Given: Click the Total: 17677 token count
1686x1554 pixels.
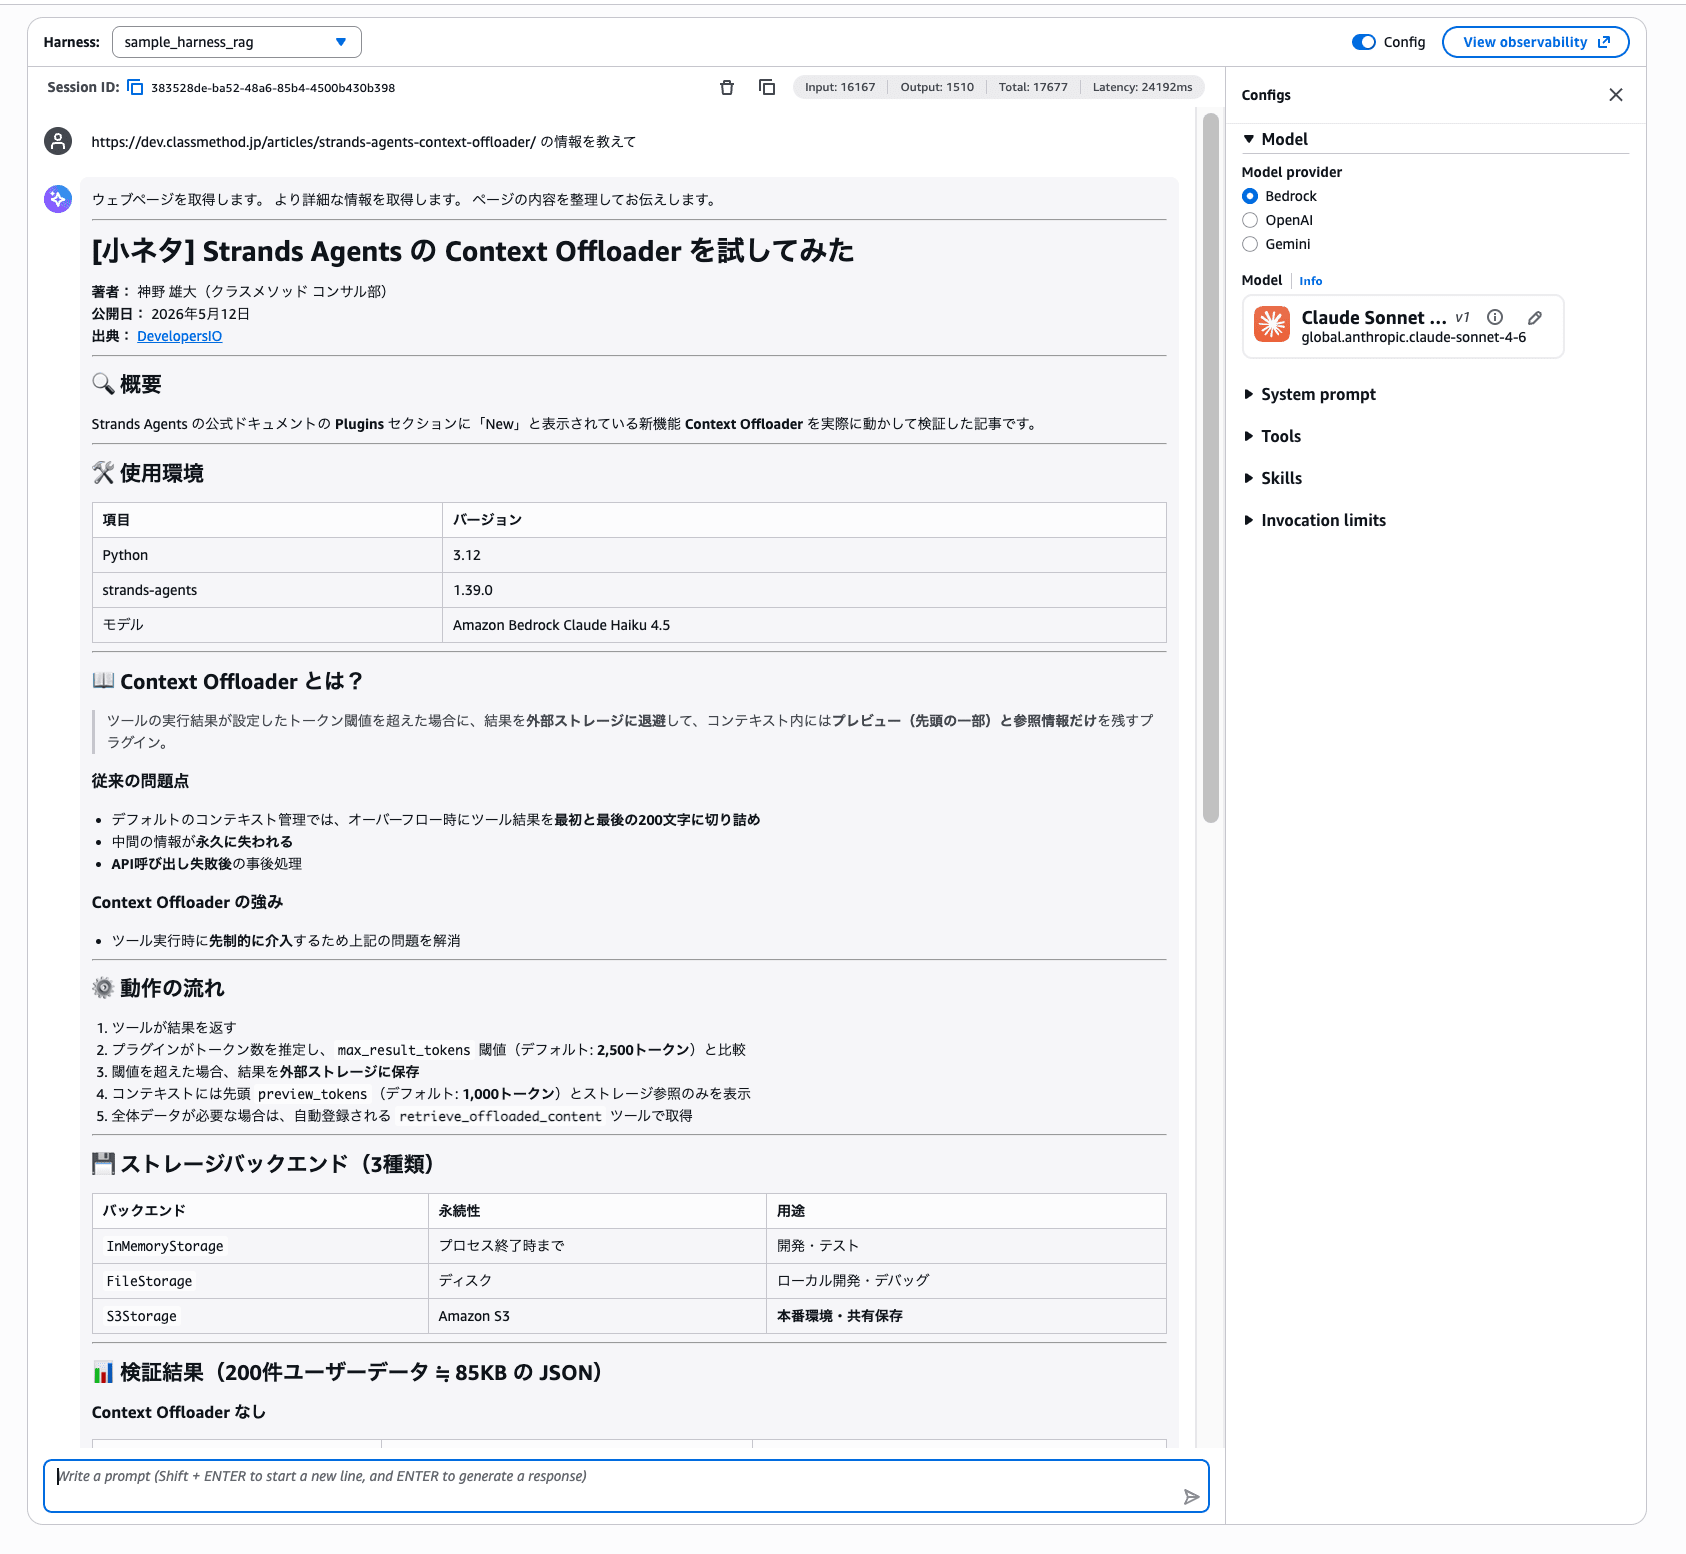Looking at the screenshot, I should (1033, 87).
